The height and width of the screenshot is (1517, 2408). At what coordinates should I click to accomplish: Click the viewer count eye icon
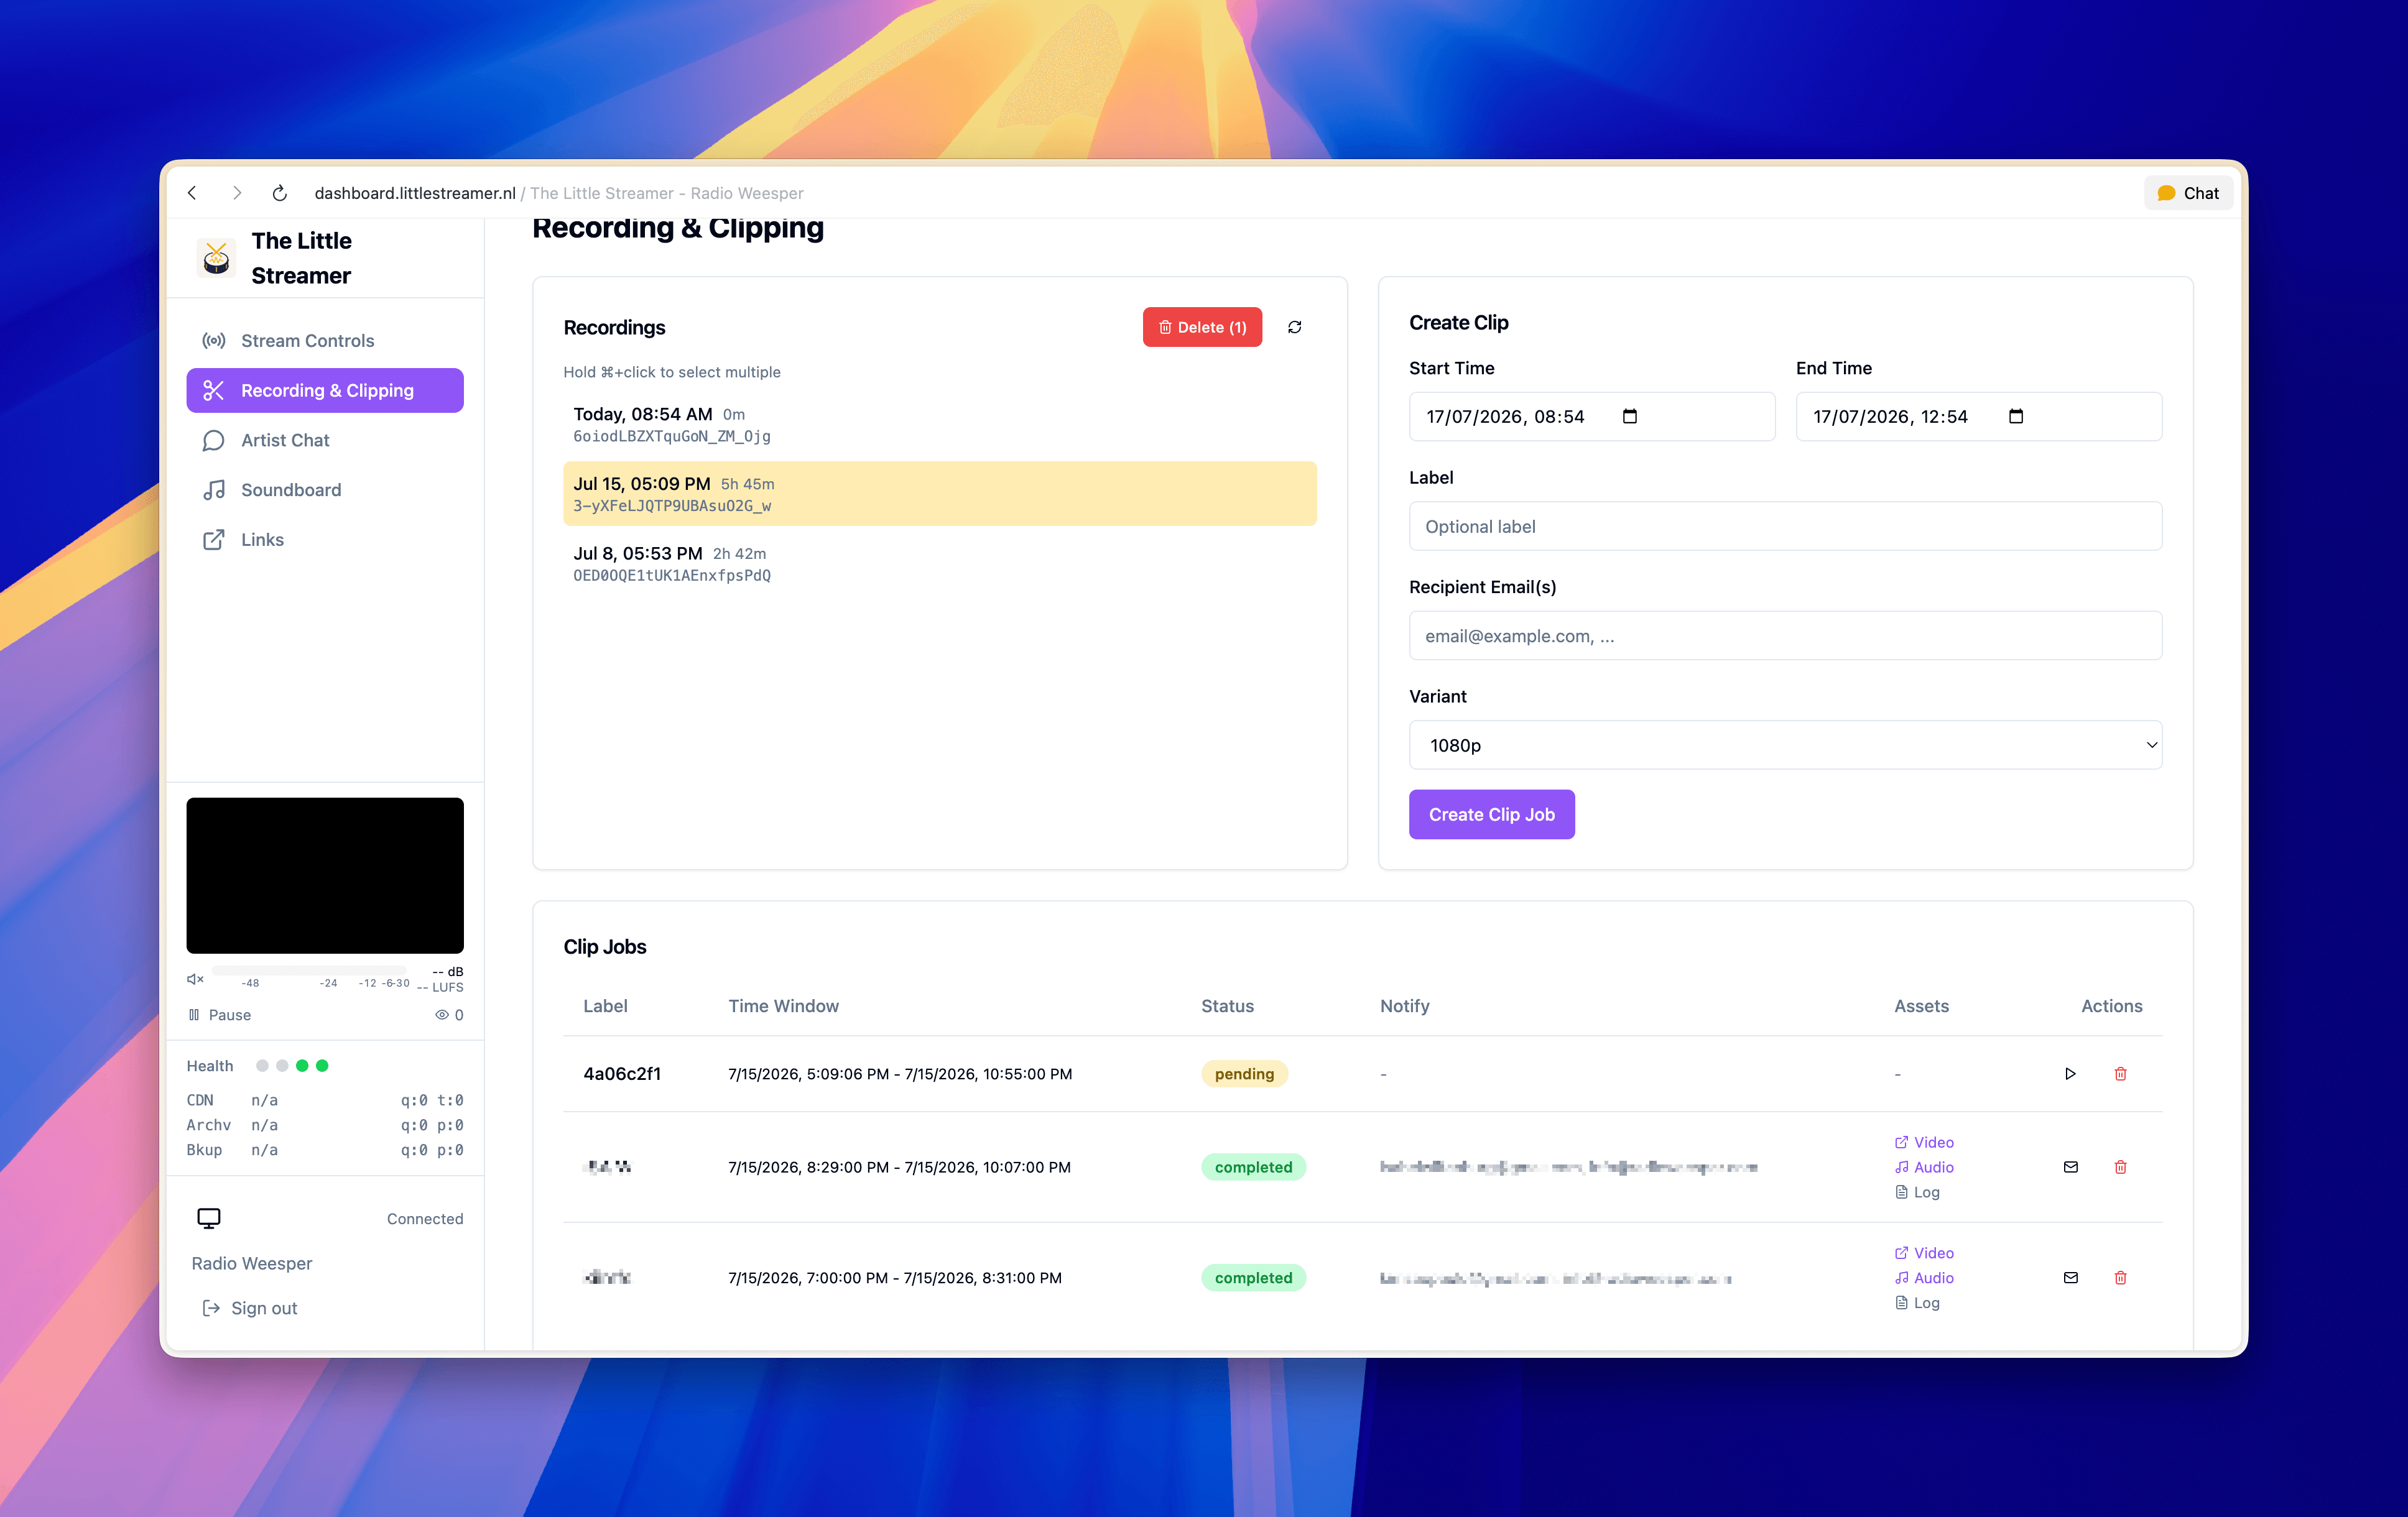click(x=441, y=1014)
